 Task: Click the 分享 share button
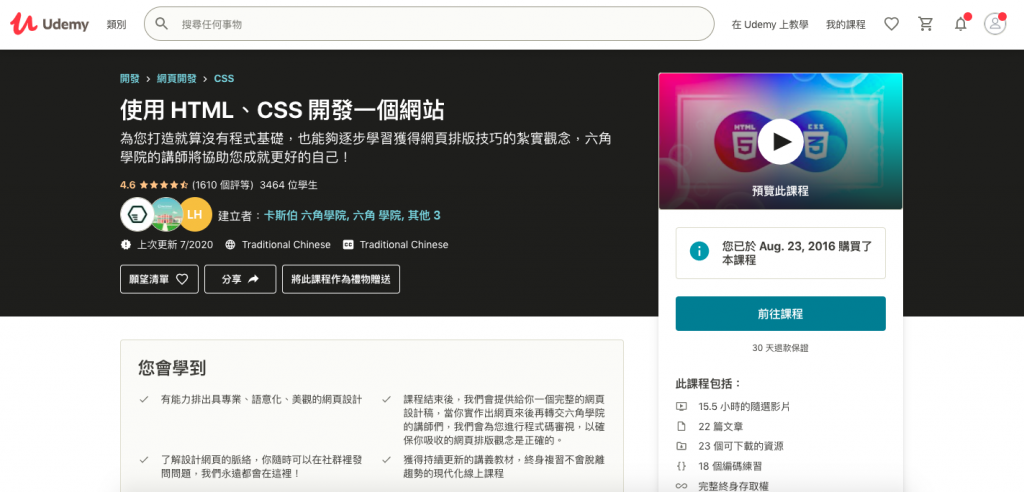click(x=240, y=279)
